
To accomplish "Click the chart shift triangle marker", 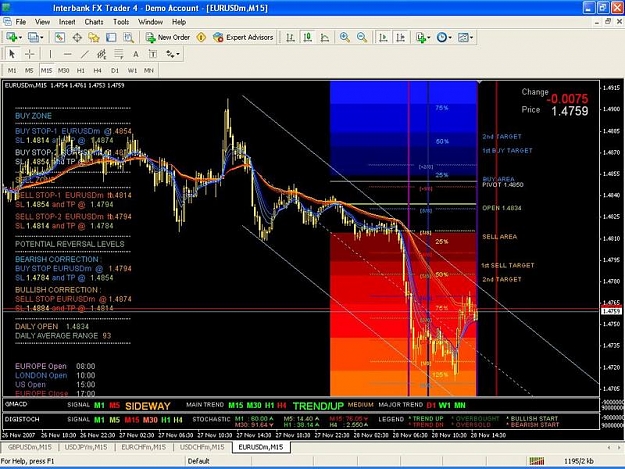I will pos(480,82).
